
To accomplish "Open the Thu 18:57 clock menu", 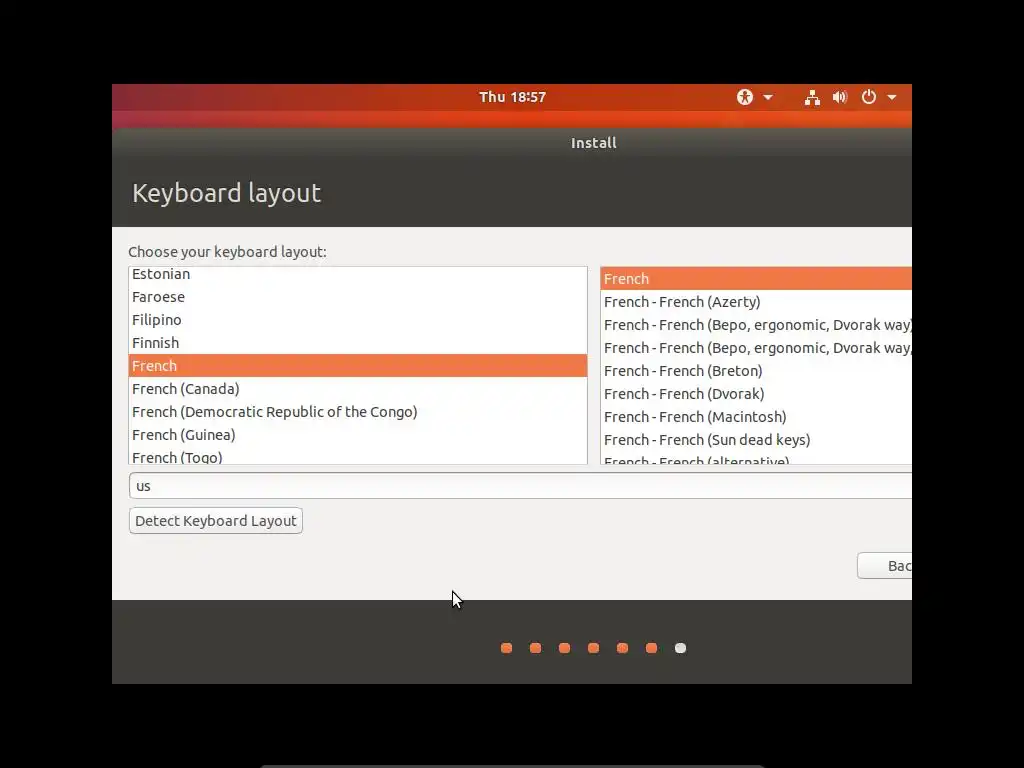I will click(512, 97).
